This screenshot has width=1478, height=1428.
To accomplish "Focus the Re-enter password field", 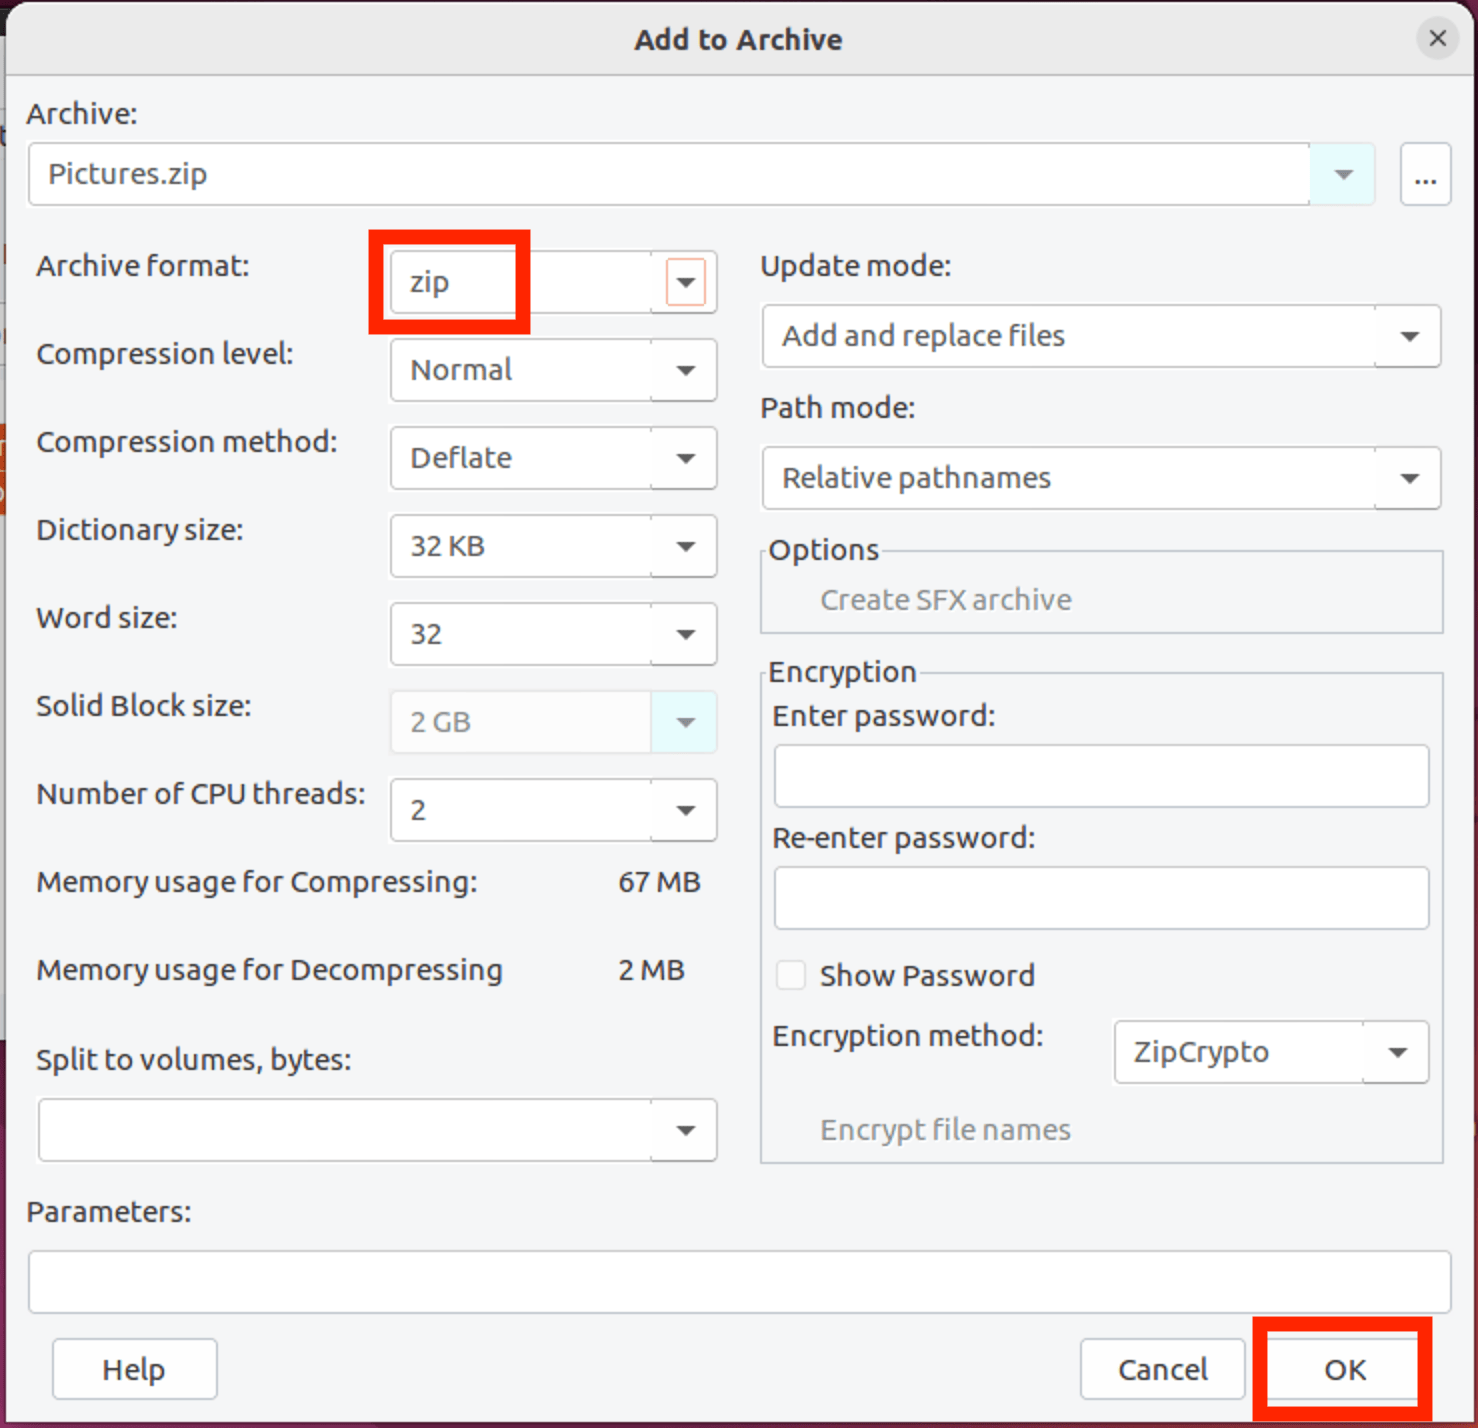I will [1100, 898].
